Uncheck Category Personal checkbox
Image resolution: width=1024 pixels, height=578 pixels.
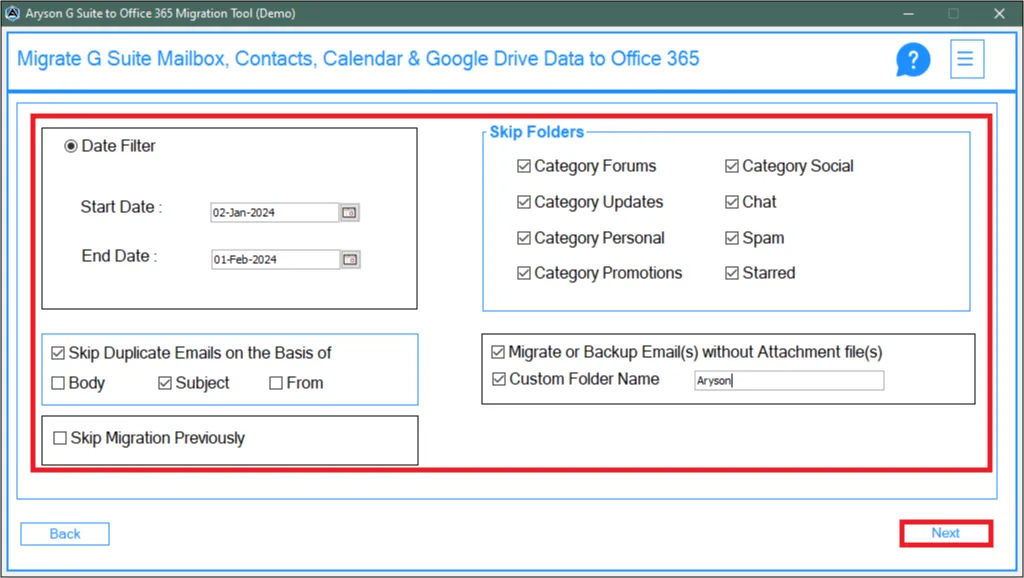[x=524, y=238]
